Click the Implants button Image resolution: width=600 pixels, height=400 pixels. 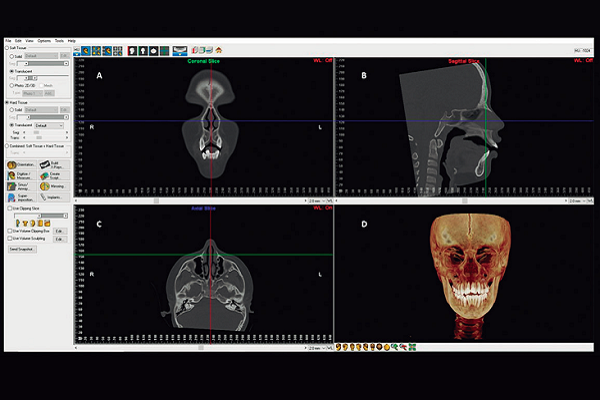(x=54, y=198)
